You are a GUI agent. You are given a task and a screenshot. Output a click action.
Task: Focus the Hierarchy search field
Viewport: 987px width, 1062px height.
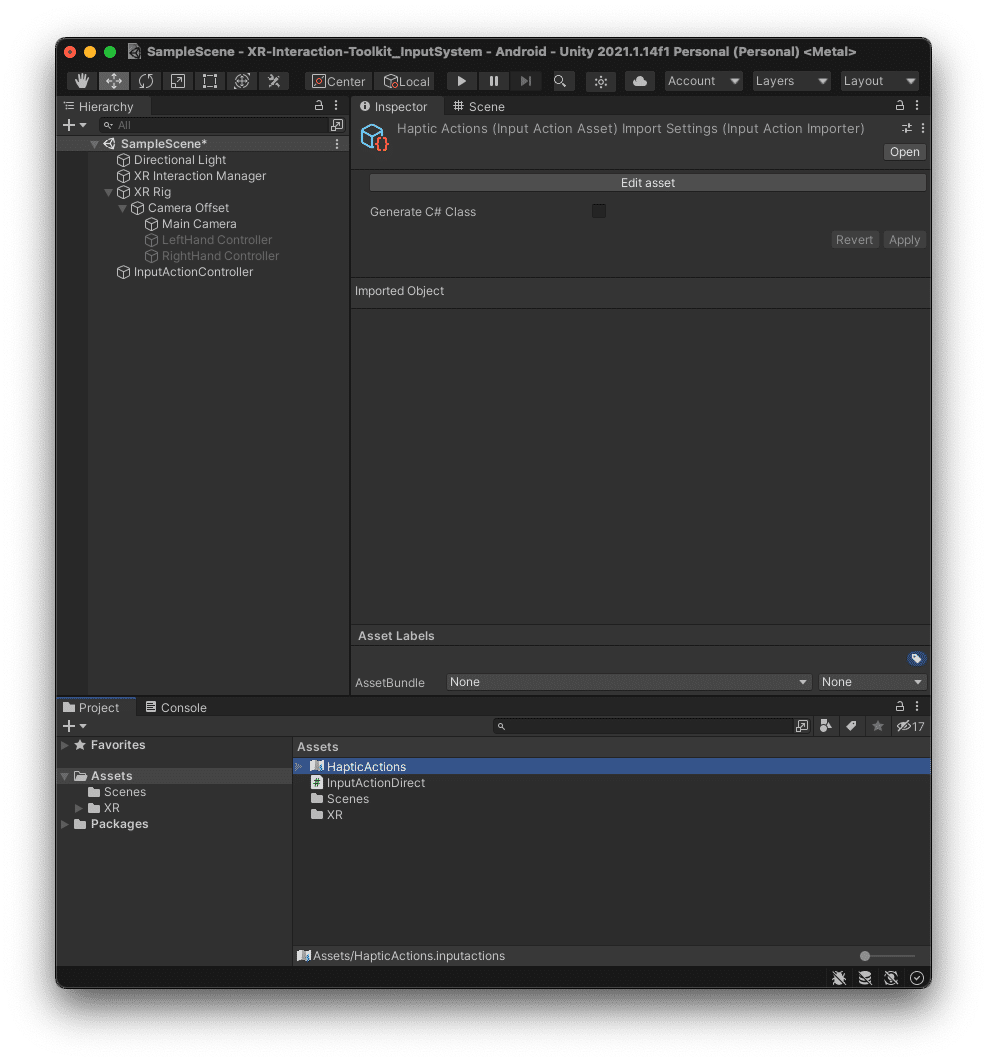214,125
